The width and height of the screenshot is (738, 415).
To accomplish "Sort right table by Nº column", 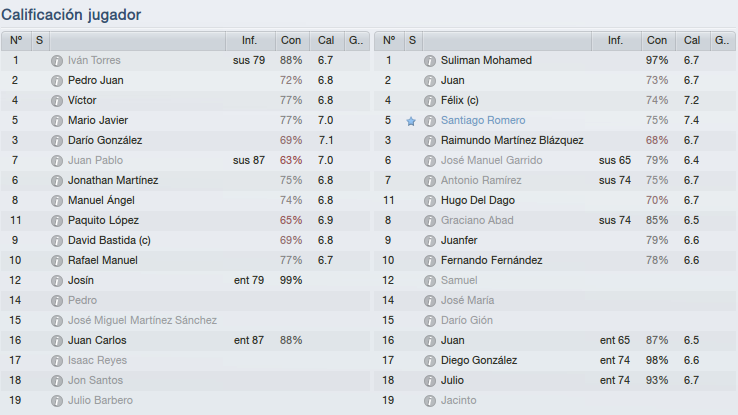I will coord(389,41).
